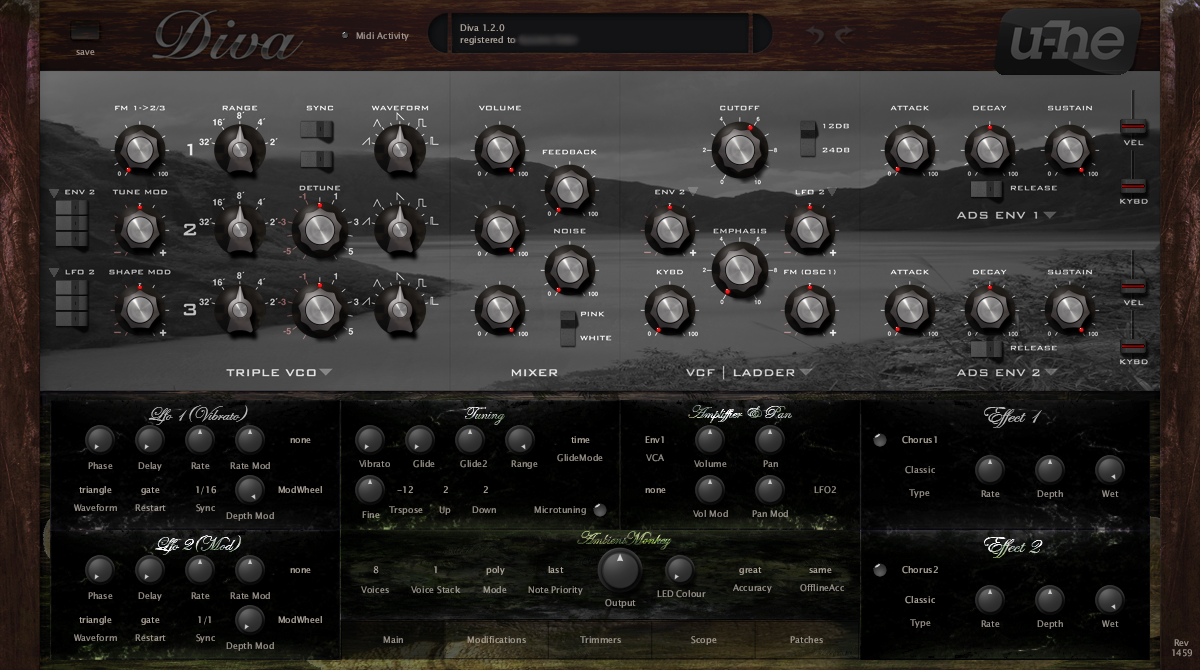Screen dimensions: 1200x670
Task: Switch to the Patches tab
Action: click(x=806, y=640)
